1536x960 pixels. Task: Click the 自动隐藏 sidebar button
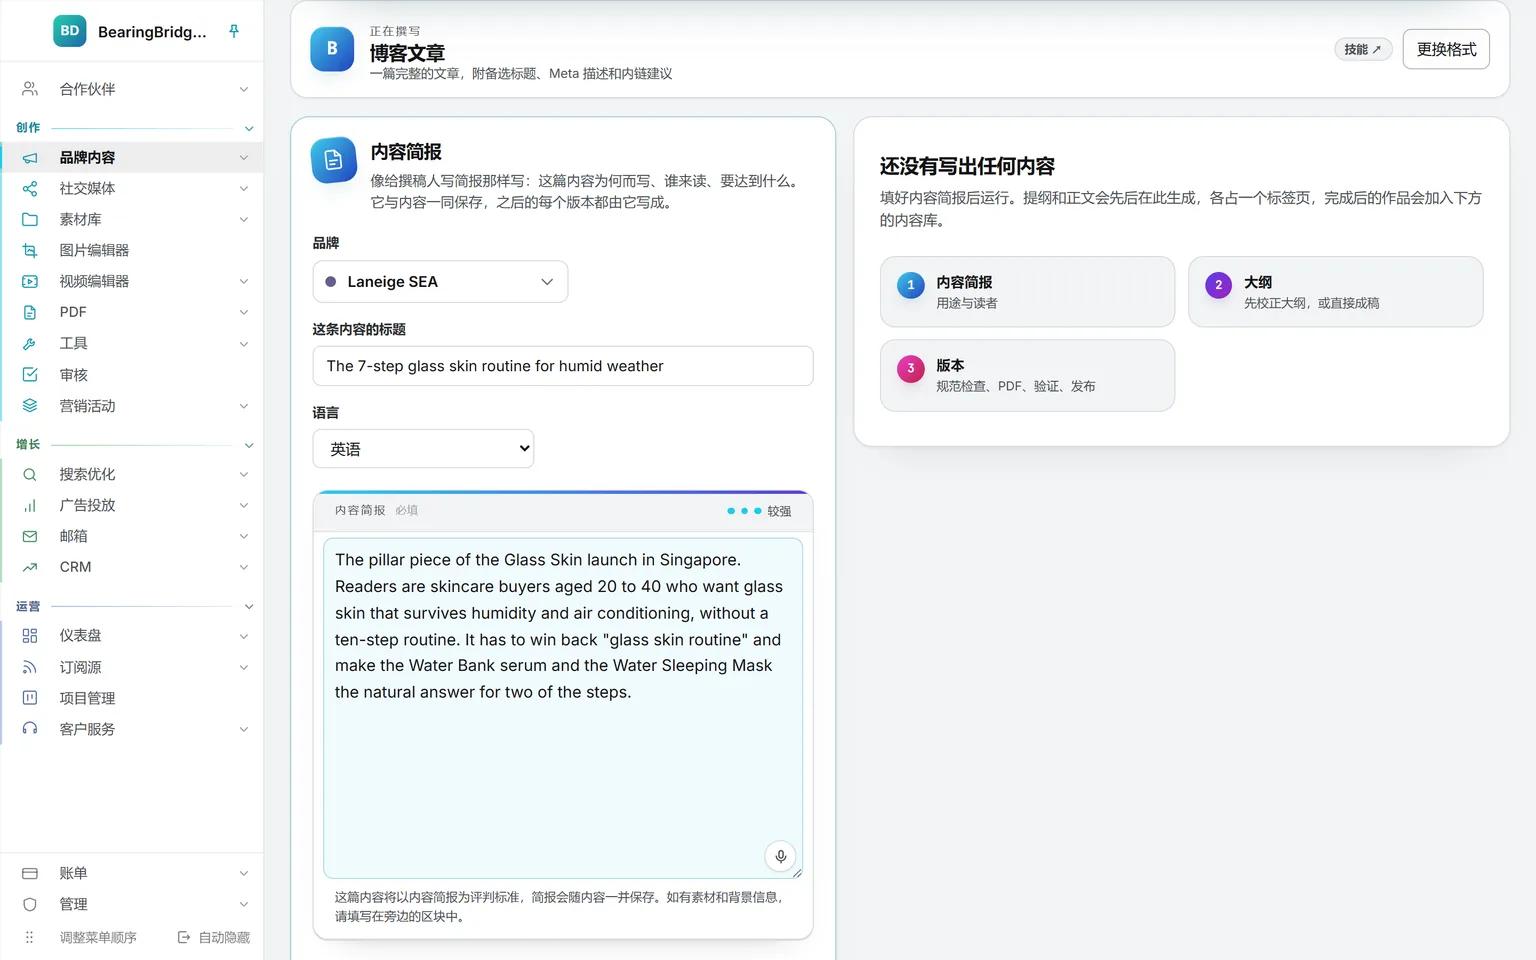tap(214, 937)
